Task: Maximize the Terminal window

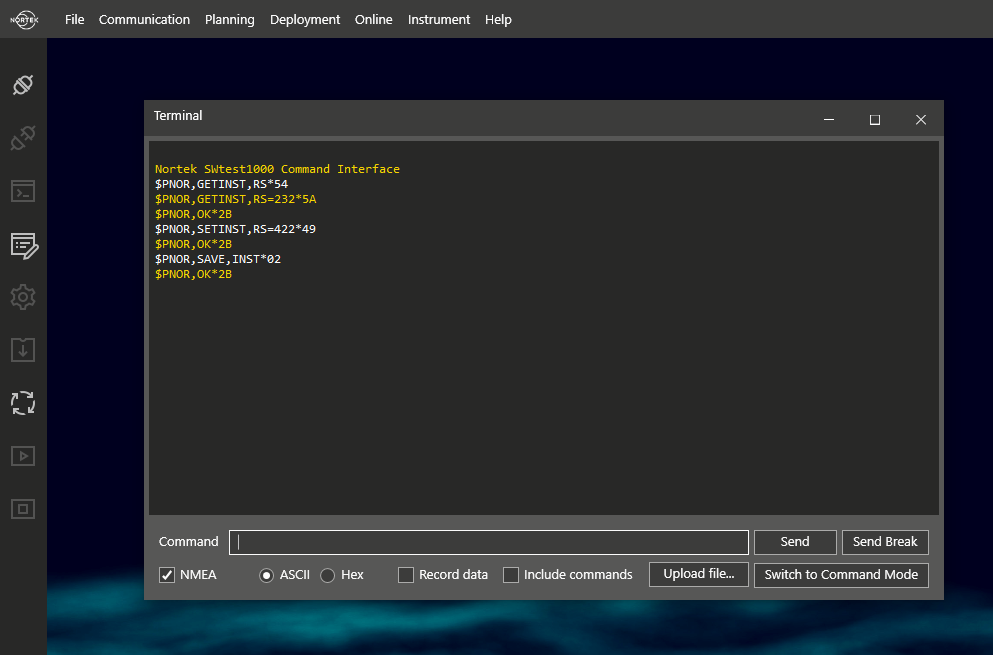Action: pos(875,119)
